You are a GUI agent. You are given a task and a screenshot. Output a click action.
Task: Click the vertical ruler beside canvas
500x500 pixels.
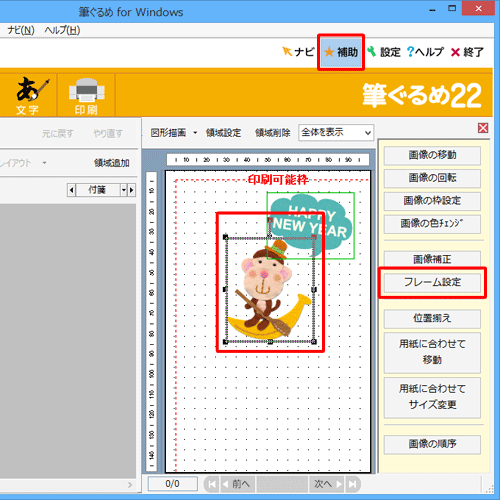pyautogui.click(x=151, y=321)
